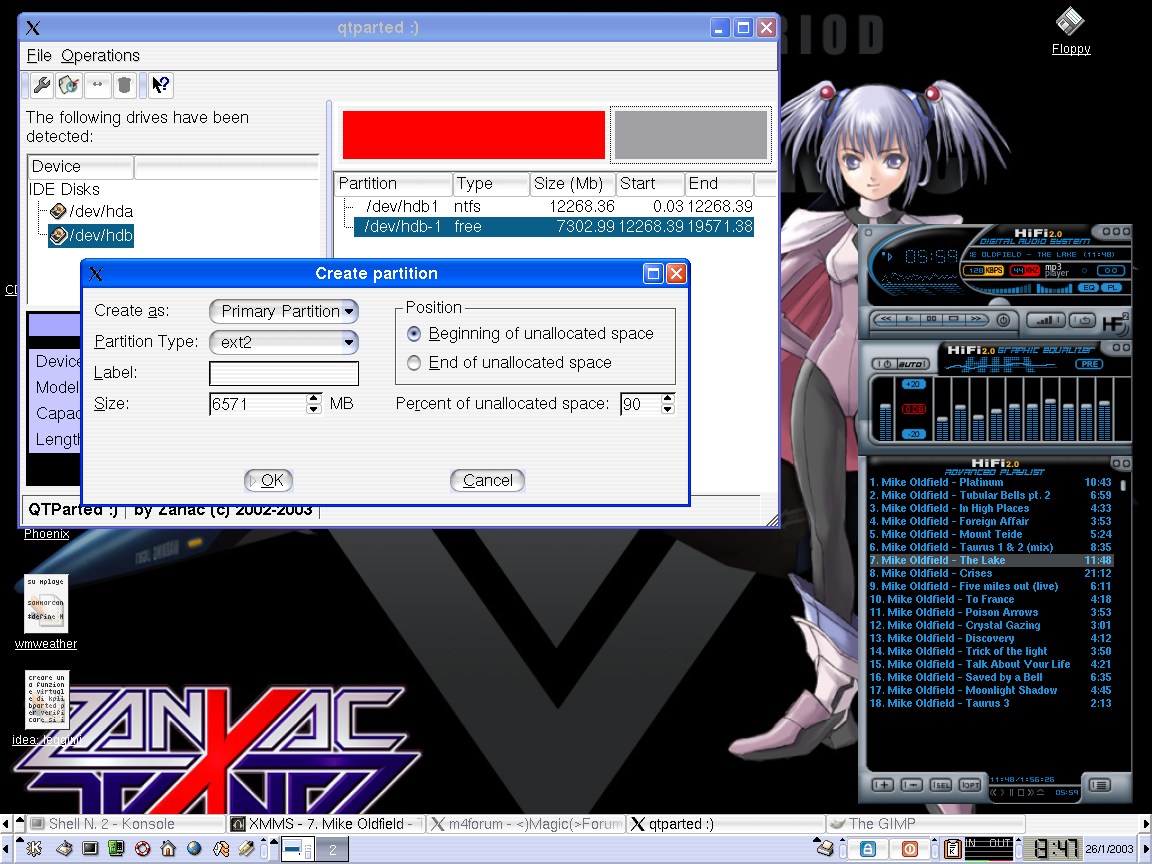Toggle the XMMS playlist PL button
The width and height of the screenshot is (1152, 864).
[x=1112, y=288]
